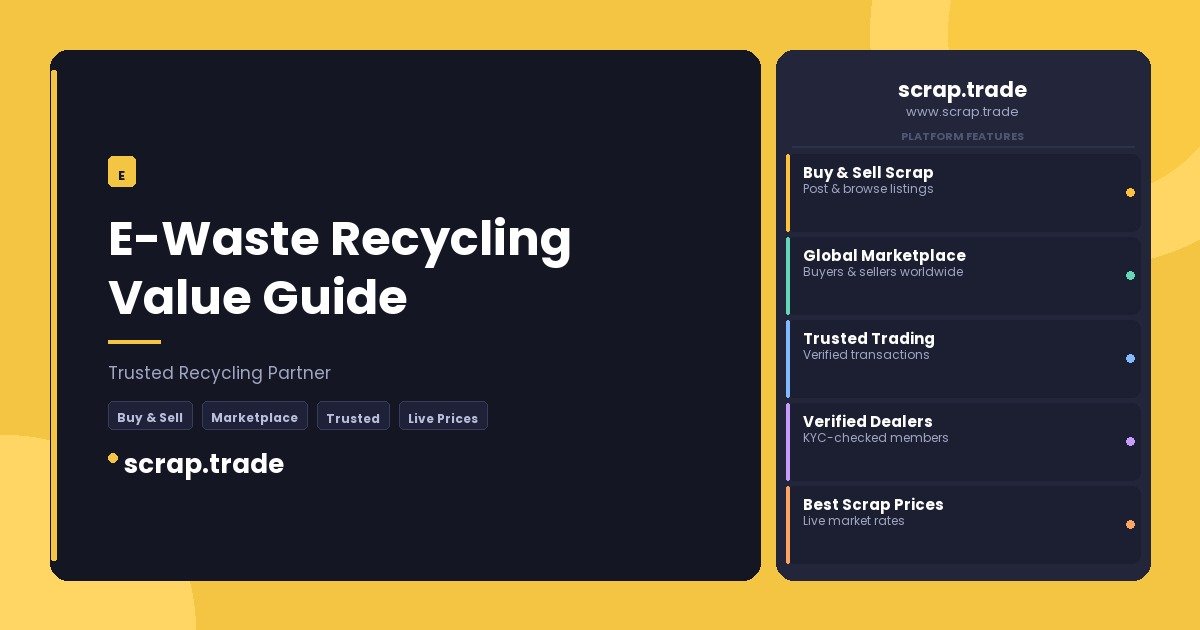The height and width of the screenshot is (630, 1200).
Task: Click the green dot on Global Marketplace
Action: [x=1130, y=276]
